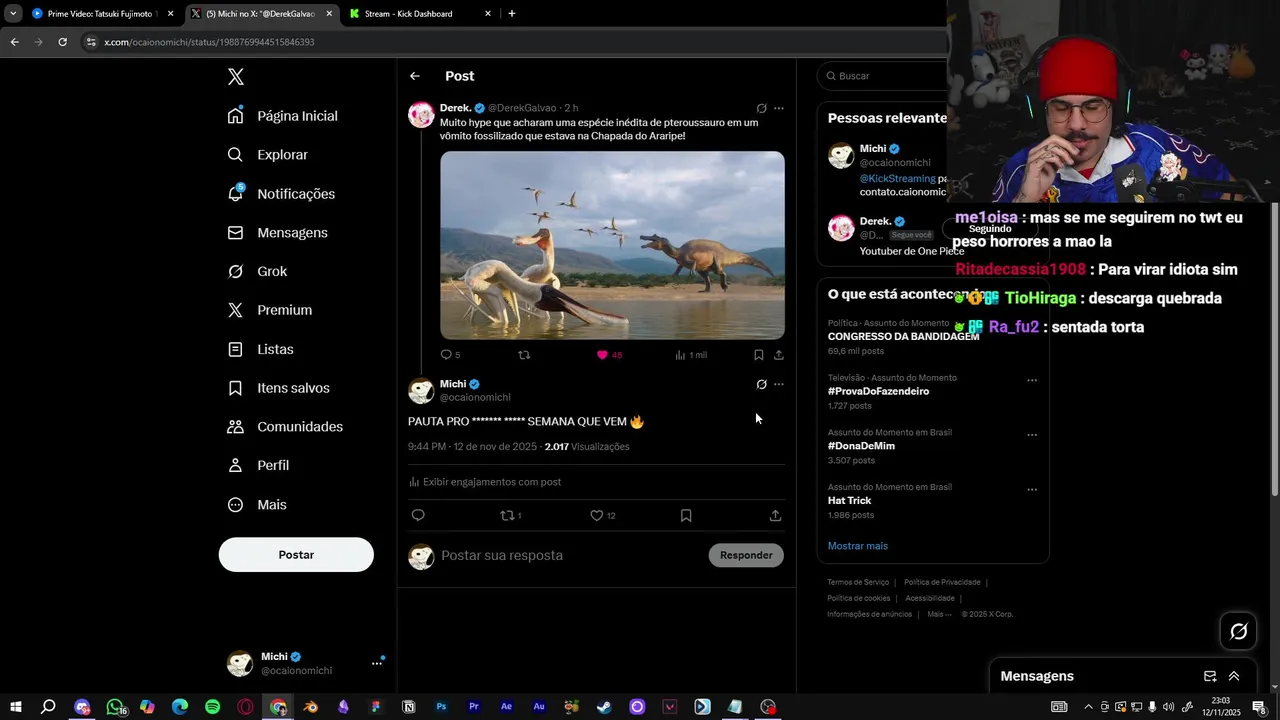Open Spotify from taskbar
This screenshot has width=1280, height=720.
212,707
